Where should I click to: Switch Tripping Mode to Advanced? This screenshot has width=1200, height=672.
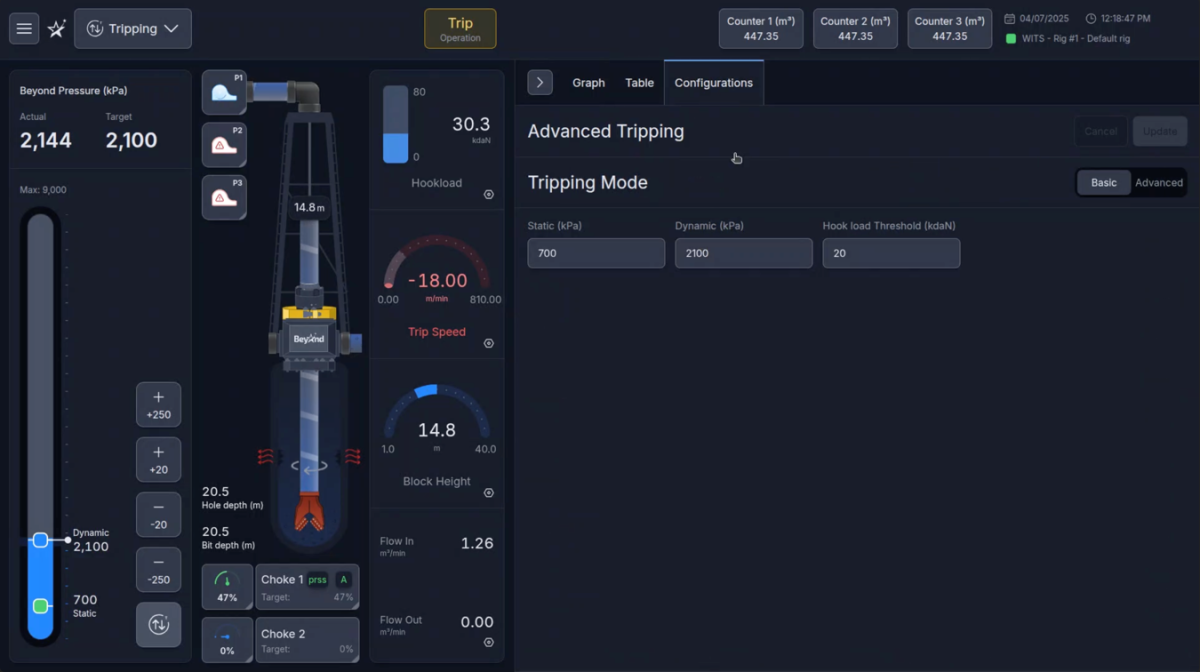(1158, 183)
